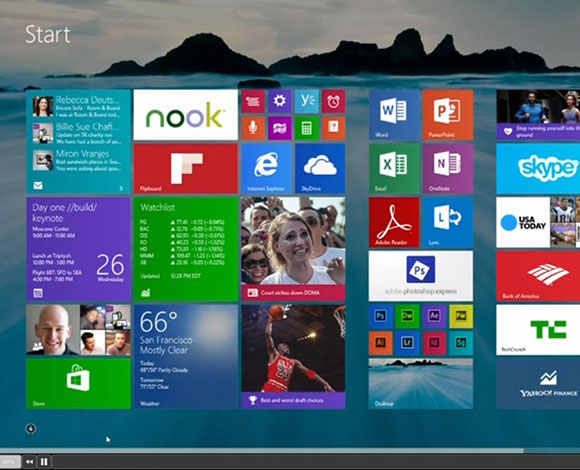This screenshot has width=580, height=470.
Task: Launch the Excel tile
Action: (x=394, y=169)
